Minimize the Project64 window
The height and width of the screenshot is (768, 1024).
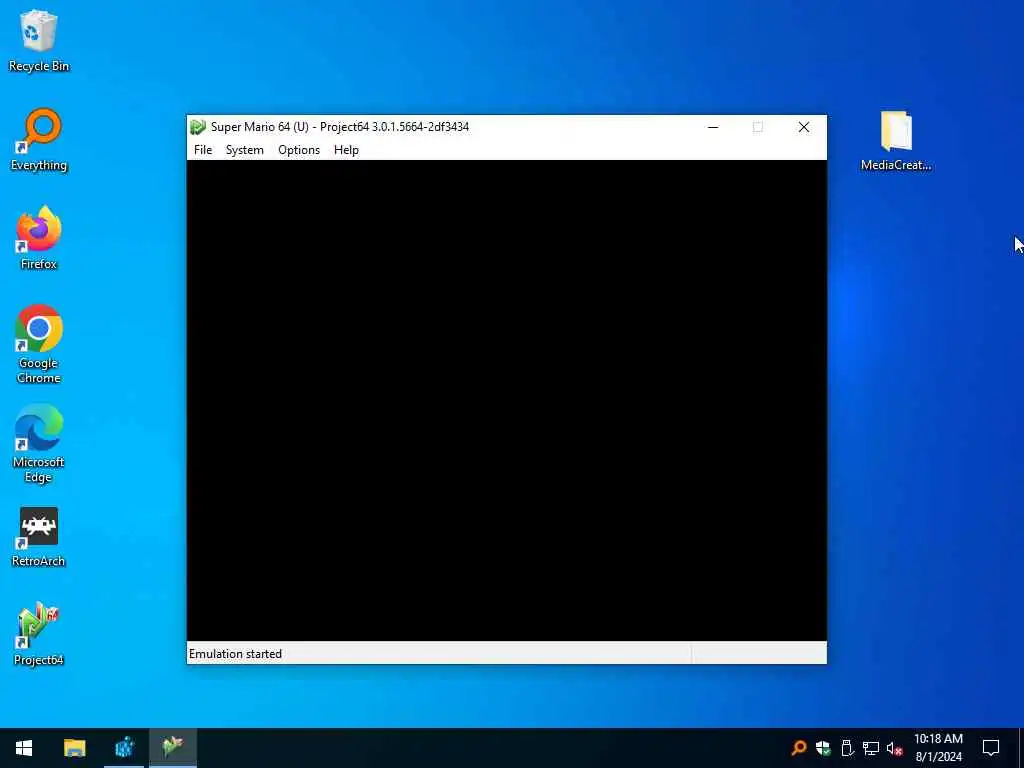pos(713,127)
